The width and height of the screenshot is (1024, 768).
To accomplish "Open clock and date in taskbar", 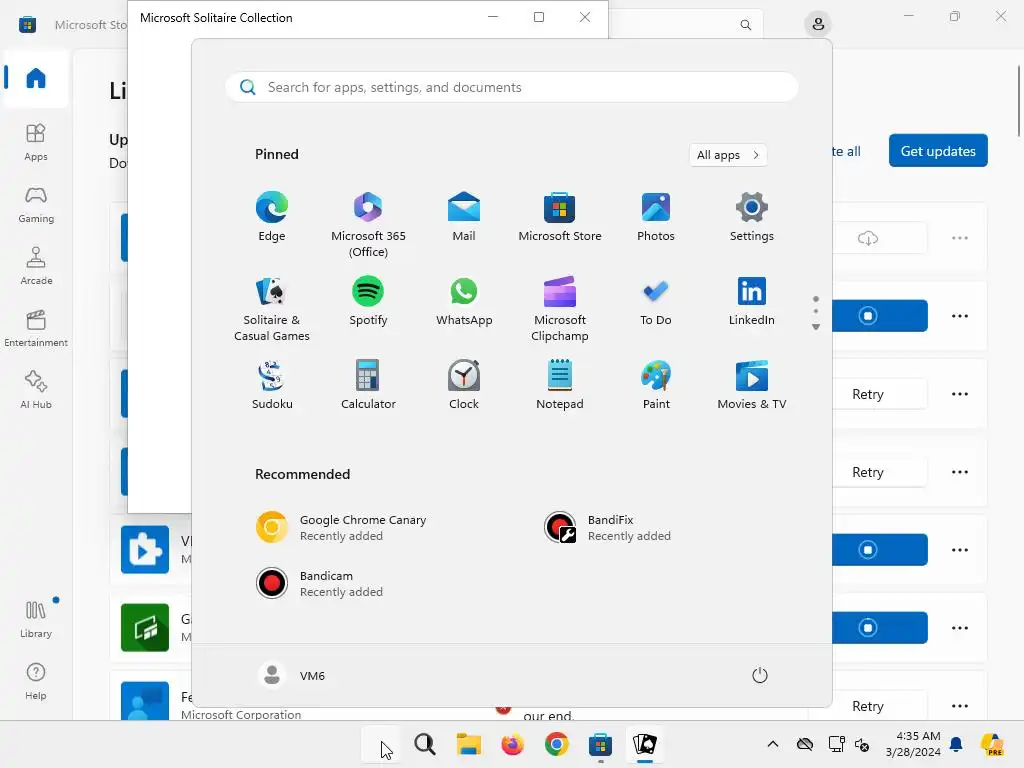I will (913, 744).
